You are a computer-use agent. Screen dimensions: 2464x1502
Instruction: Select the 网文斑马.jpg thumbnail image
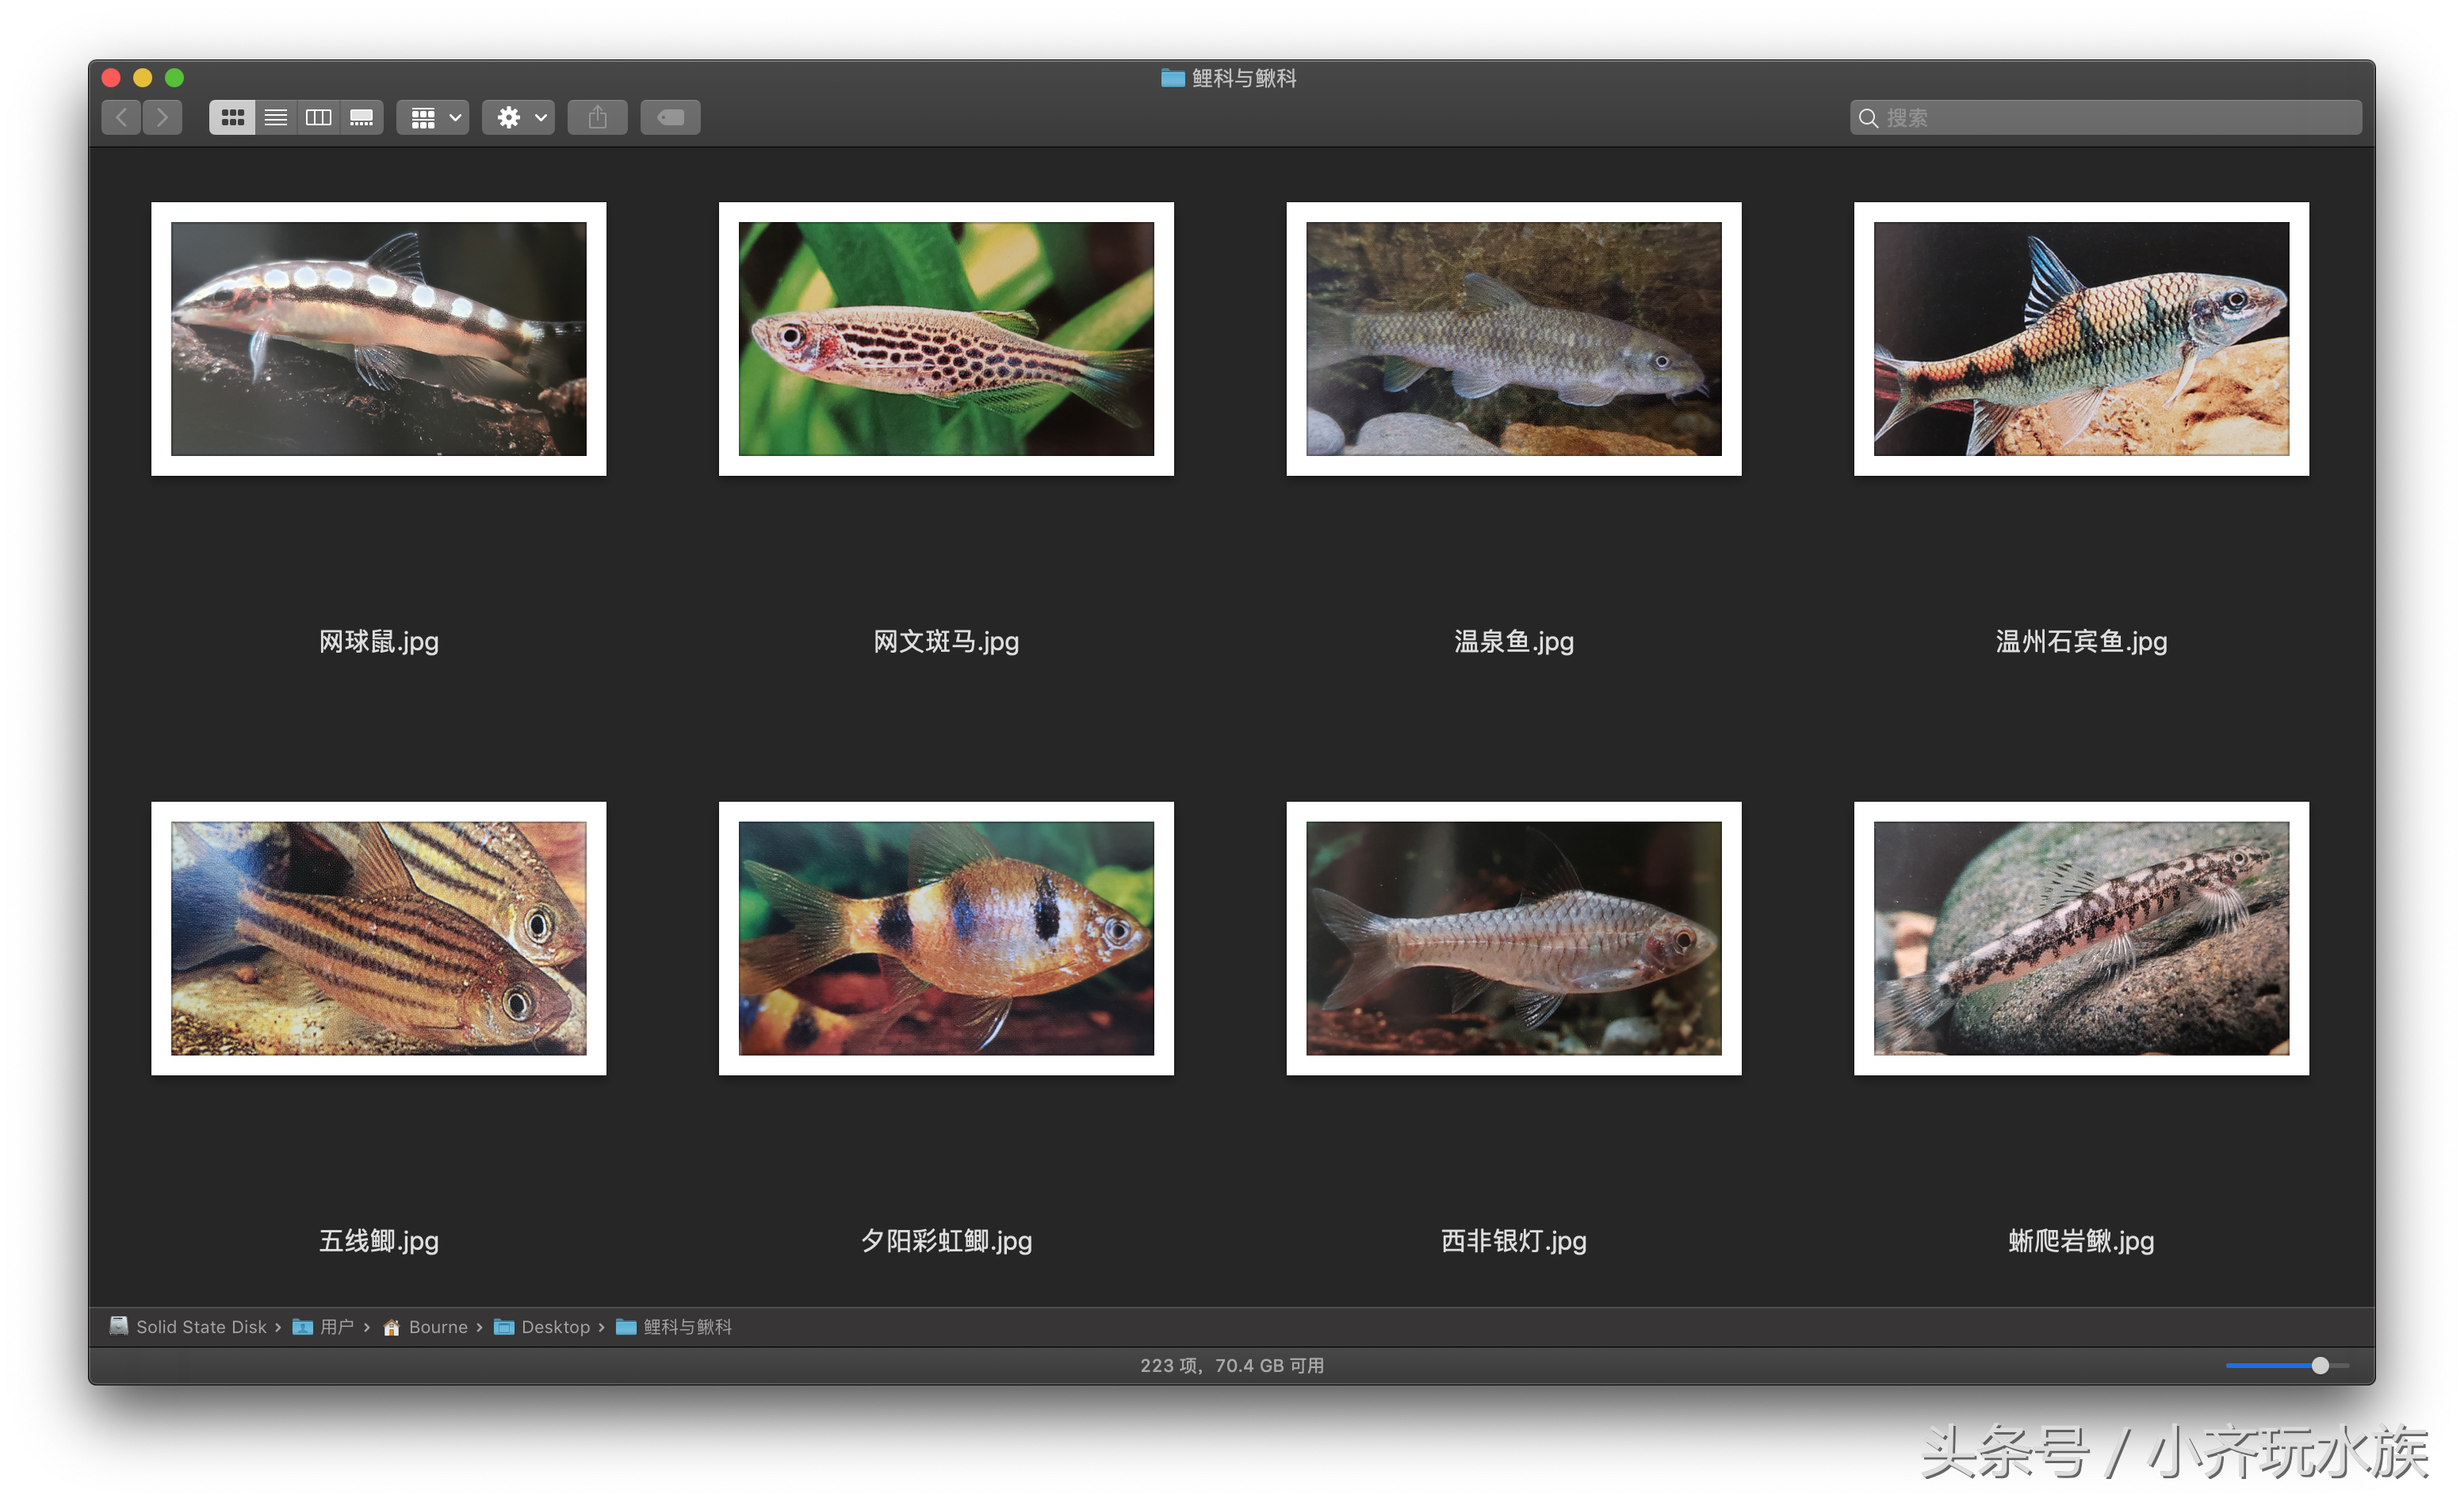coord(947,339)
